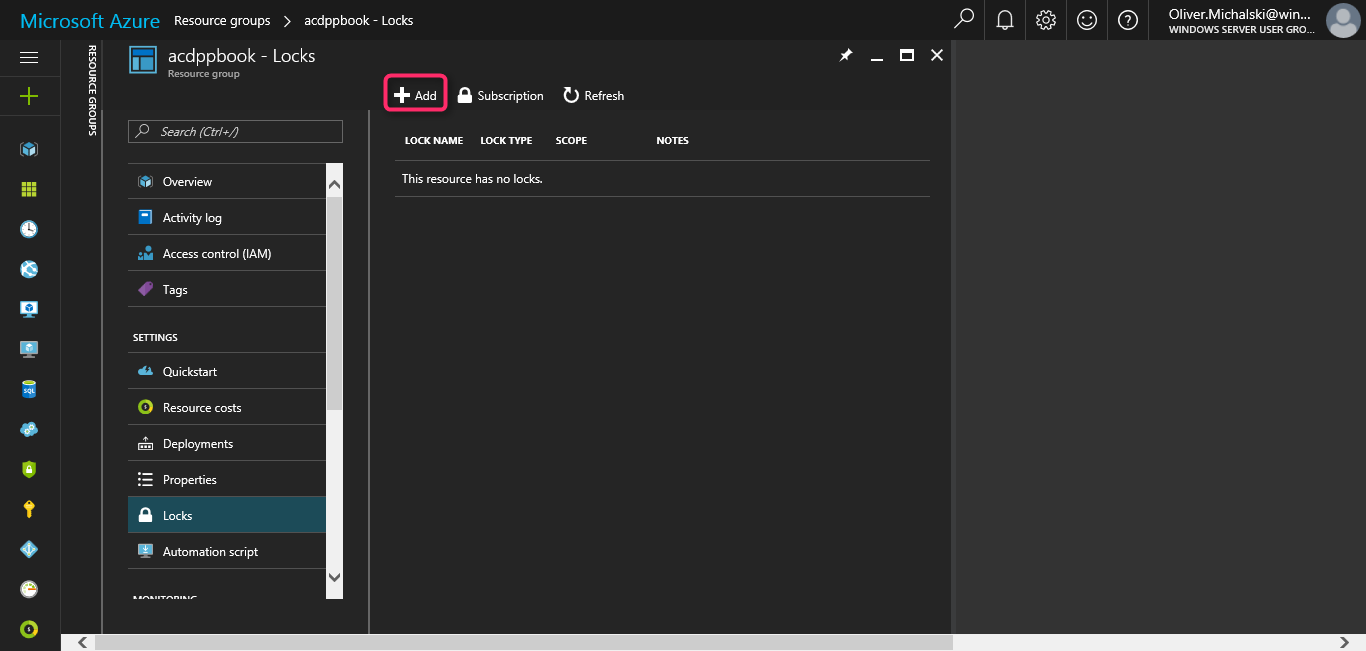
Task: Open portal settings gear icon
Action: tap(1046, 20)
